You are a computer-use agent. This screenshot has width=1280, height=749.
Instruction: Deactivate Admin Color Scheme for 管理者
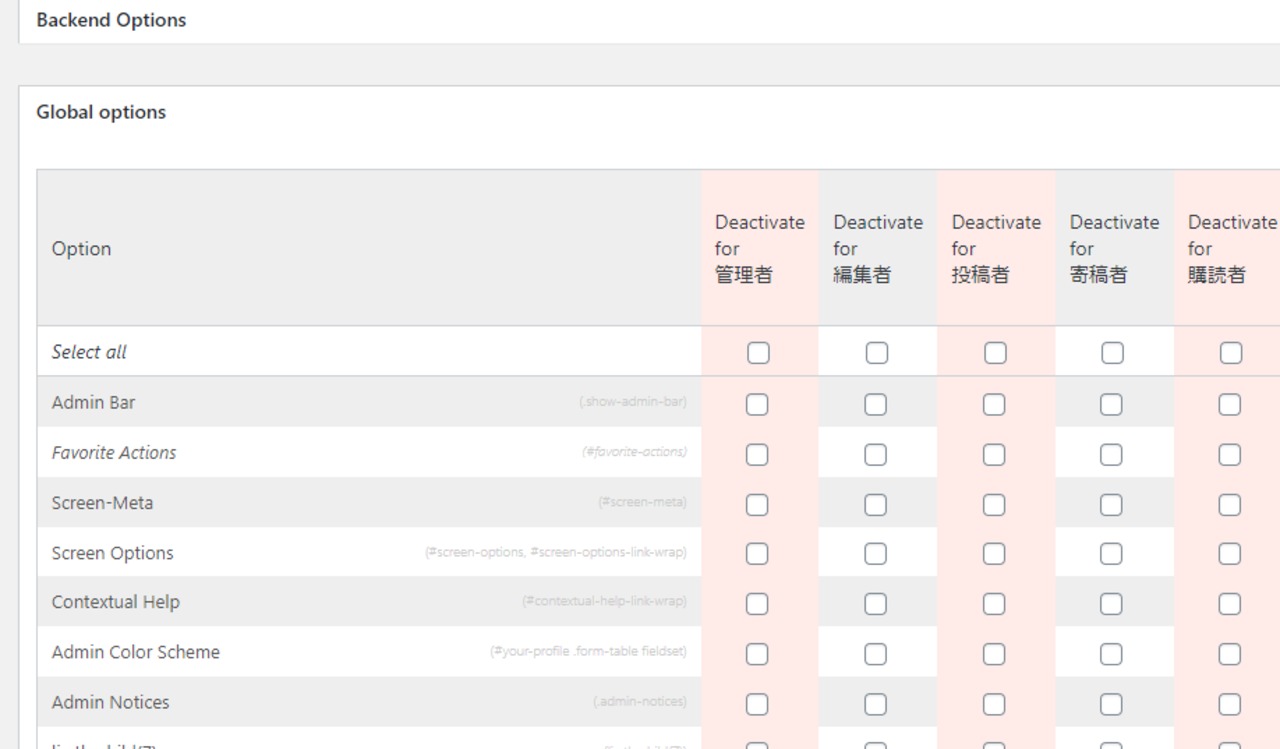click(x=757, y=654)
